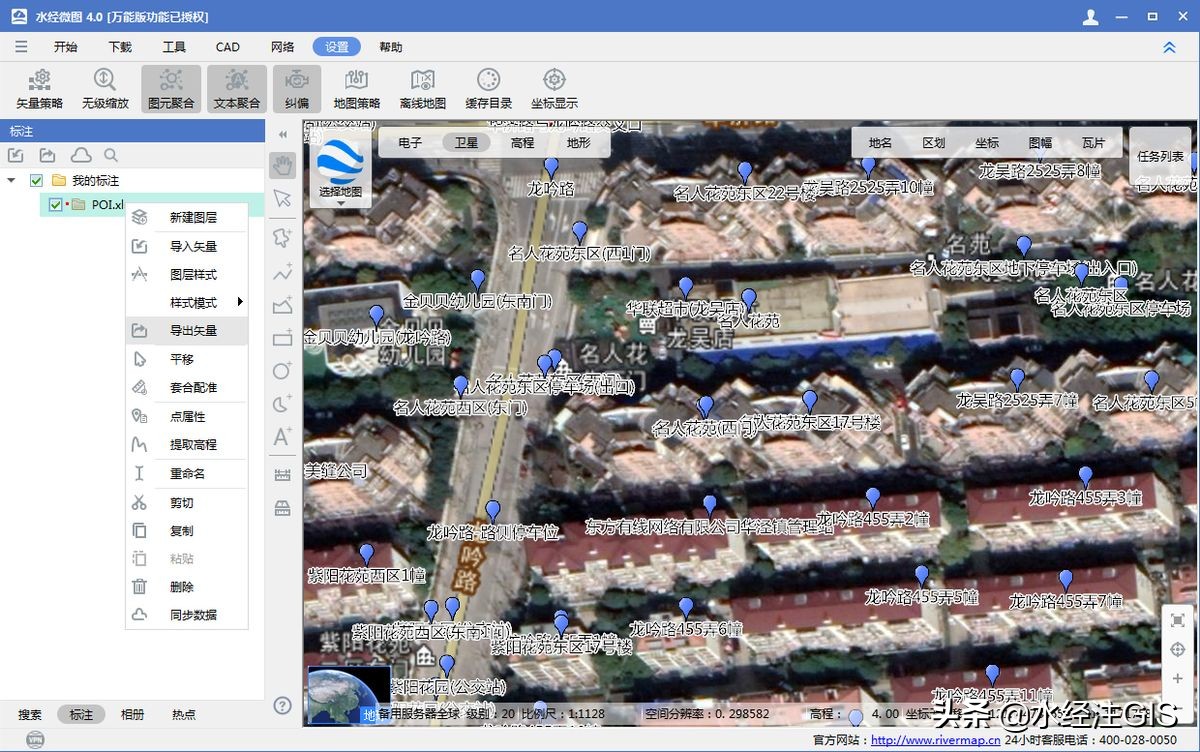
Task: Choose 导出矢量 from context menu
Action: (x=193, y=331)
